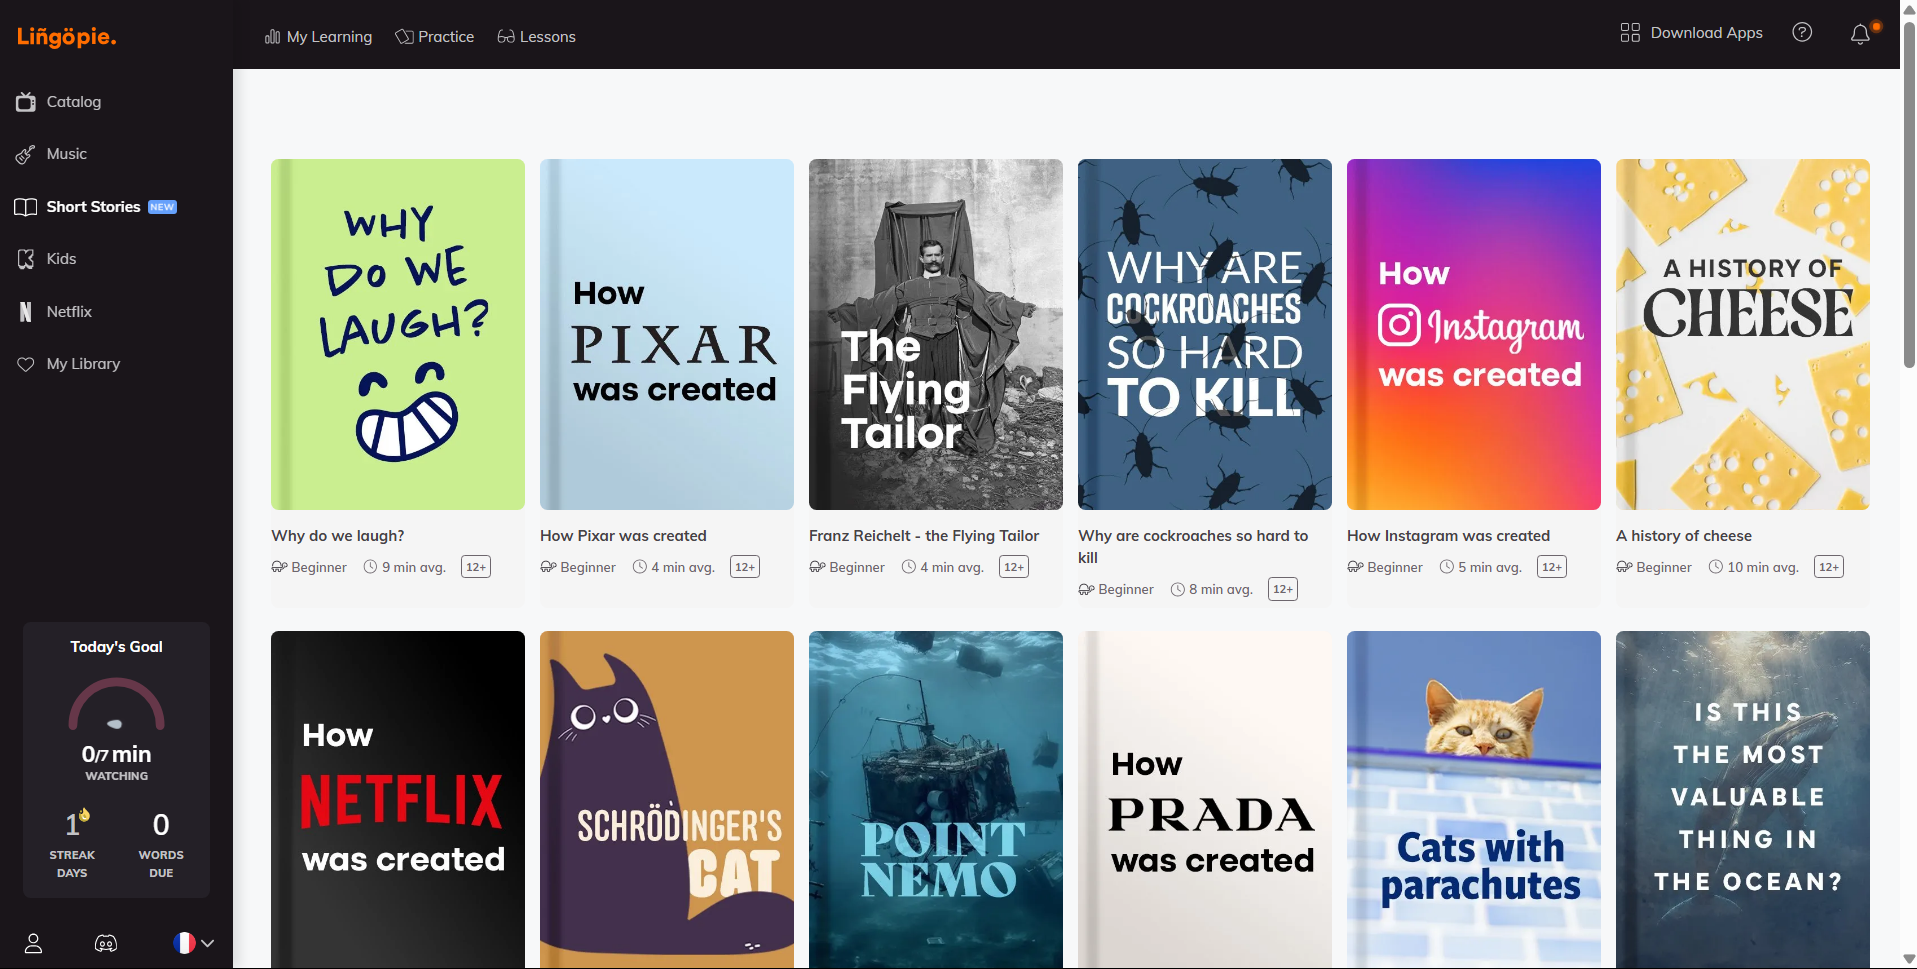Open cockroaches book cover
The width and height of the screenshot is (1917, 969).
click(x=1205, y=334)
